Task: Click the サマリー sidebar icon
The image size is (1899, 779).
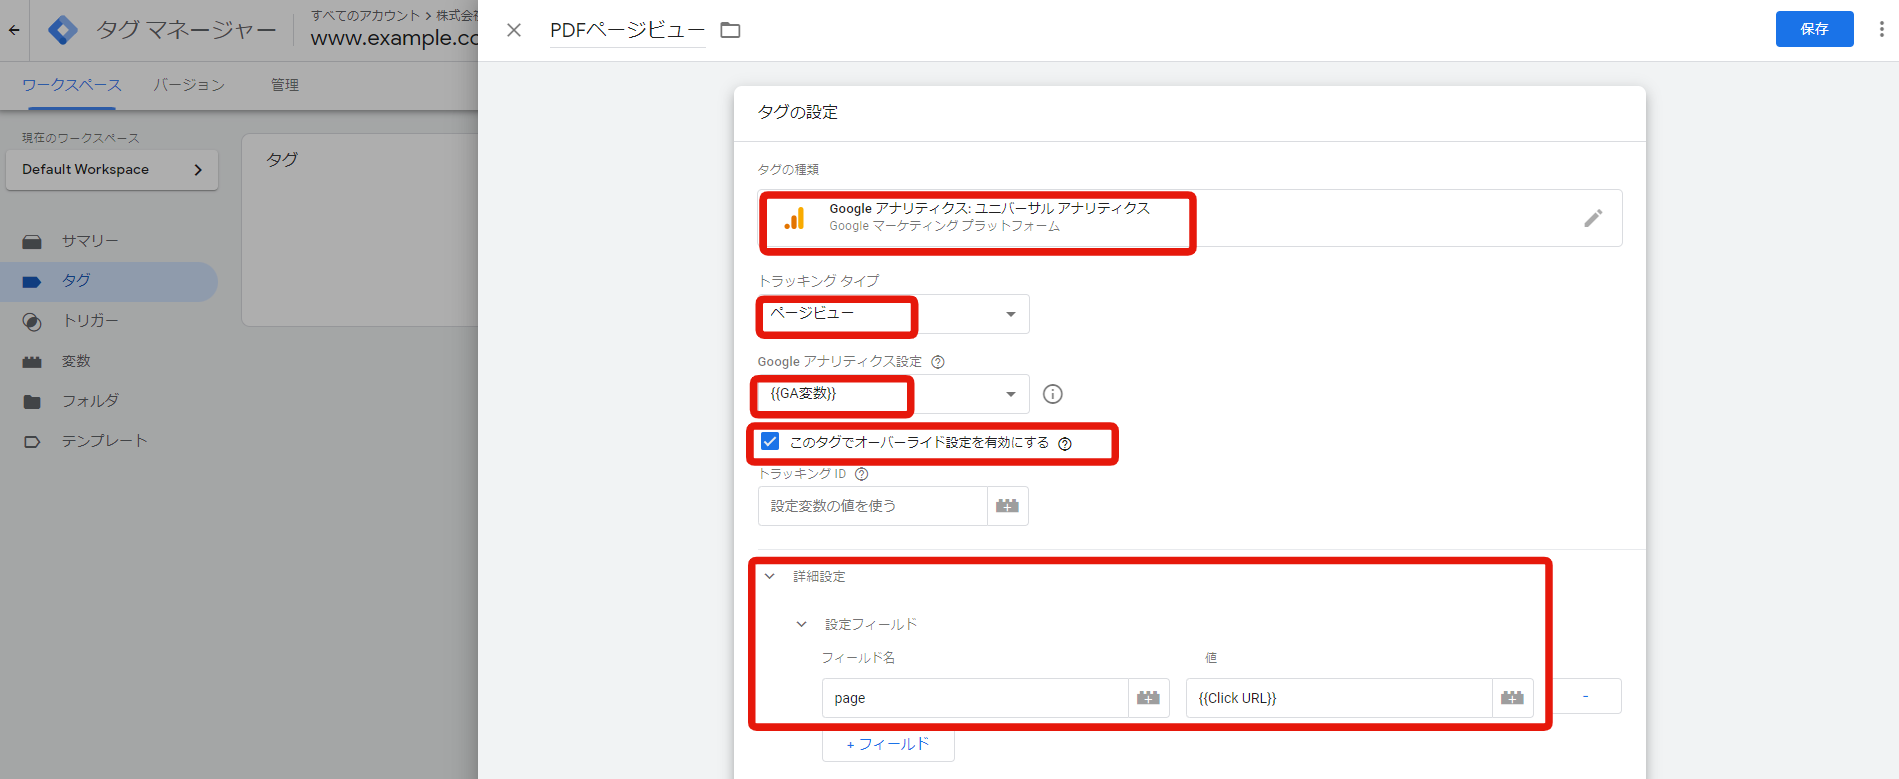Action: (x=32, y=242)
